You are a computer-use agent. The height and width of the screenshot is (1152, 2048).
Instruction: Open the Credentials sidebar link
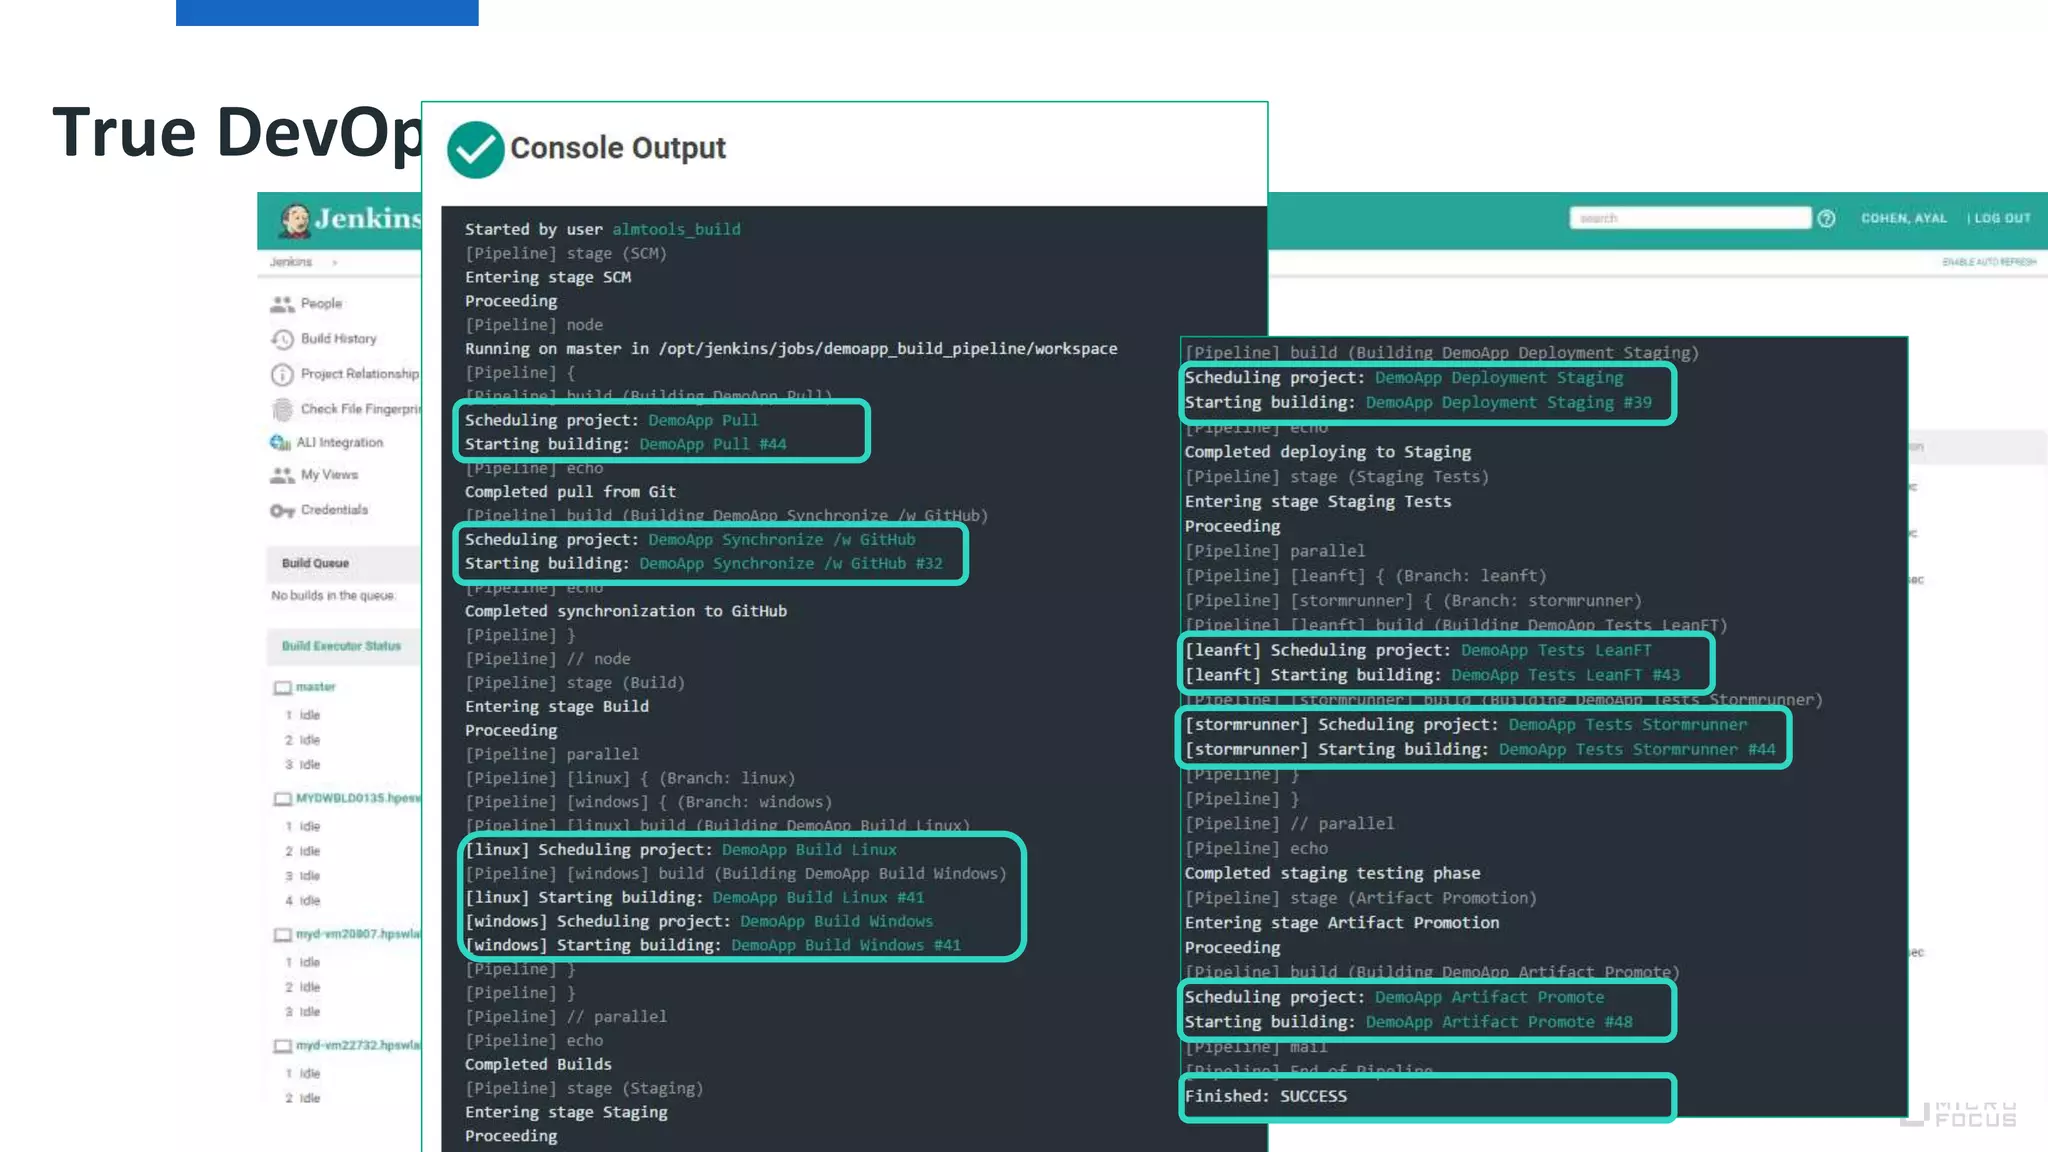(x=334, y=510)
